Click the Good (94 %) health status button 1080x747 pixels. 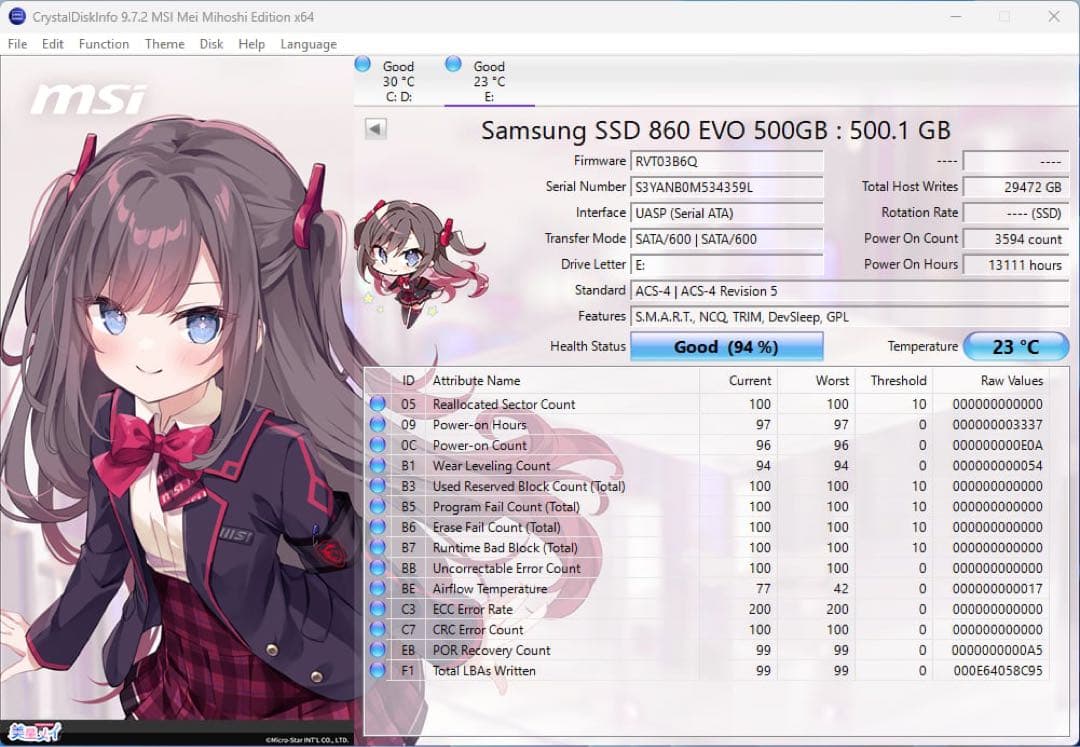727,346
